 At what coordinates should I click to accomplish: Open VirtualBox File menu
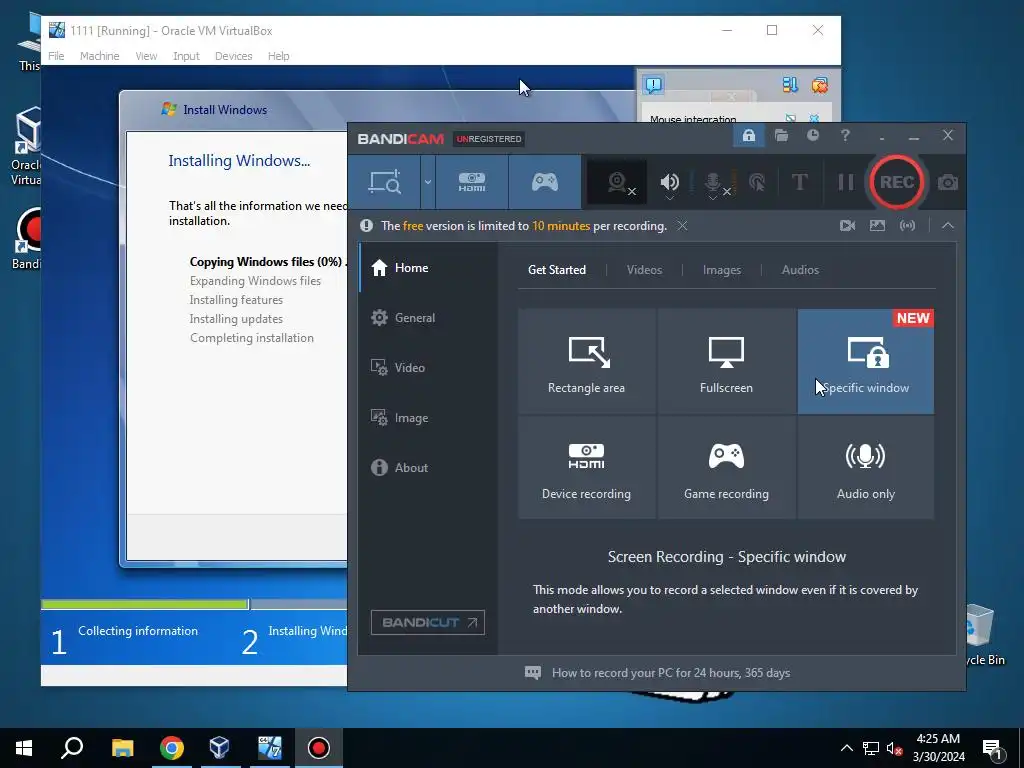[56, 56]
